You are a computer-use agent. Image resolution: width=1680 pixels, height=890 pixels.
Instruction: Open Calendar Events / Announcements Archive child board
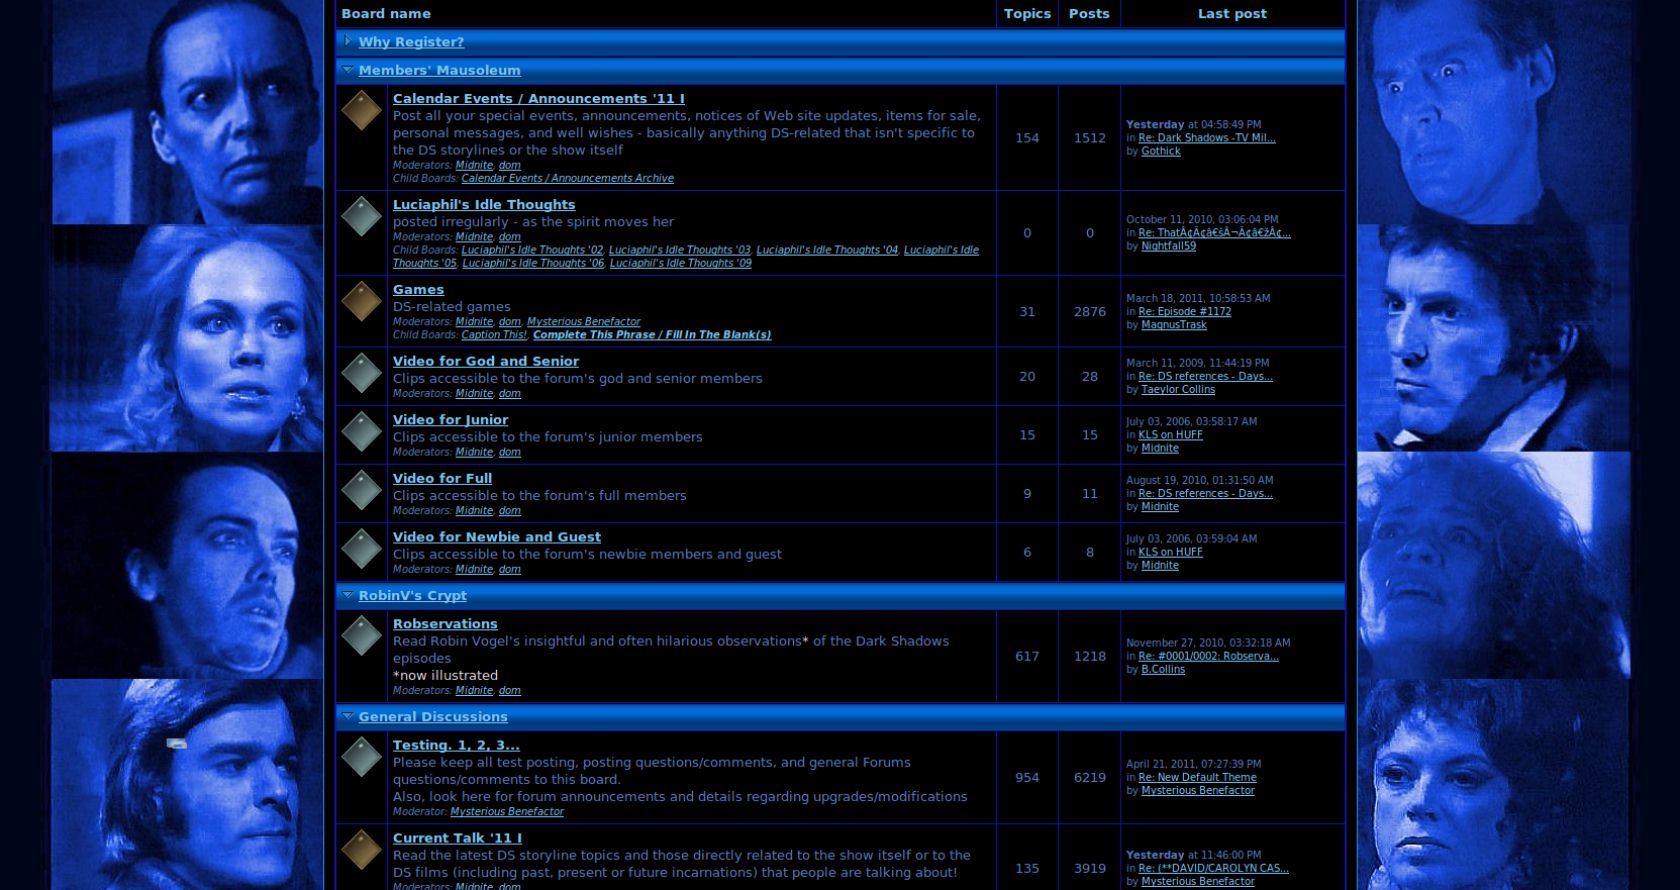(567, 179)
